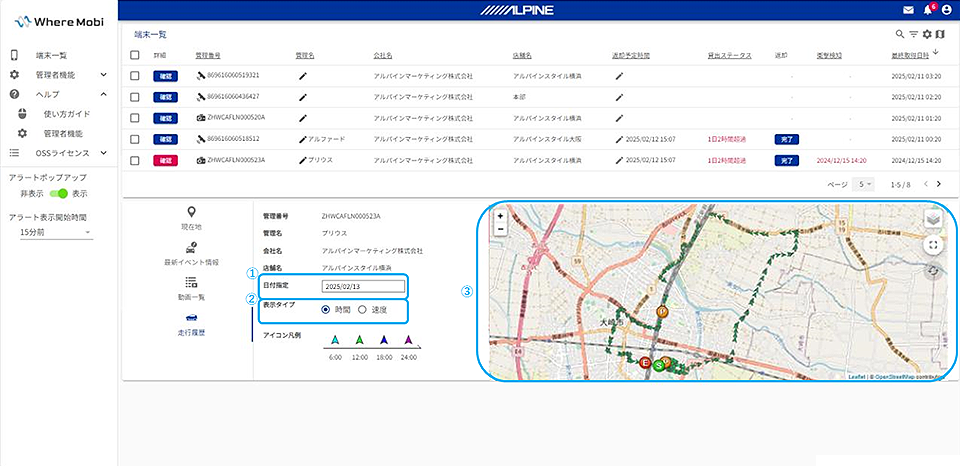Viewport: 960px width, 466px height.
Task: Open the アラート表示開始時間 15分前 dropdown
Action: (56, 233)
